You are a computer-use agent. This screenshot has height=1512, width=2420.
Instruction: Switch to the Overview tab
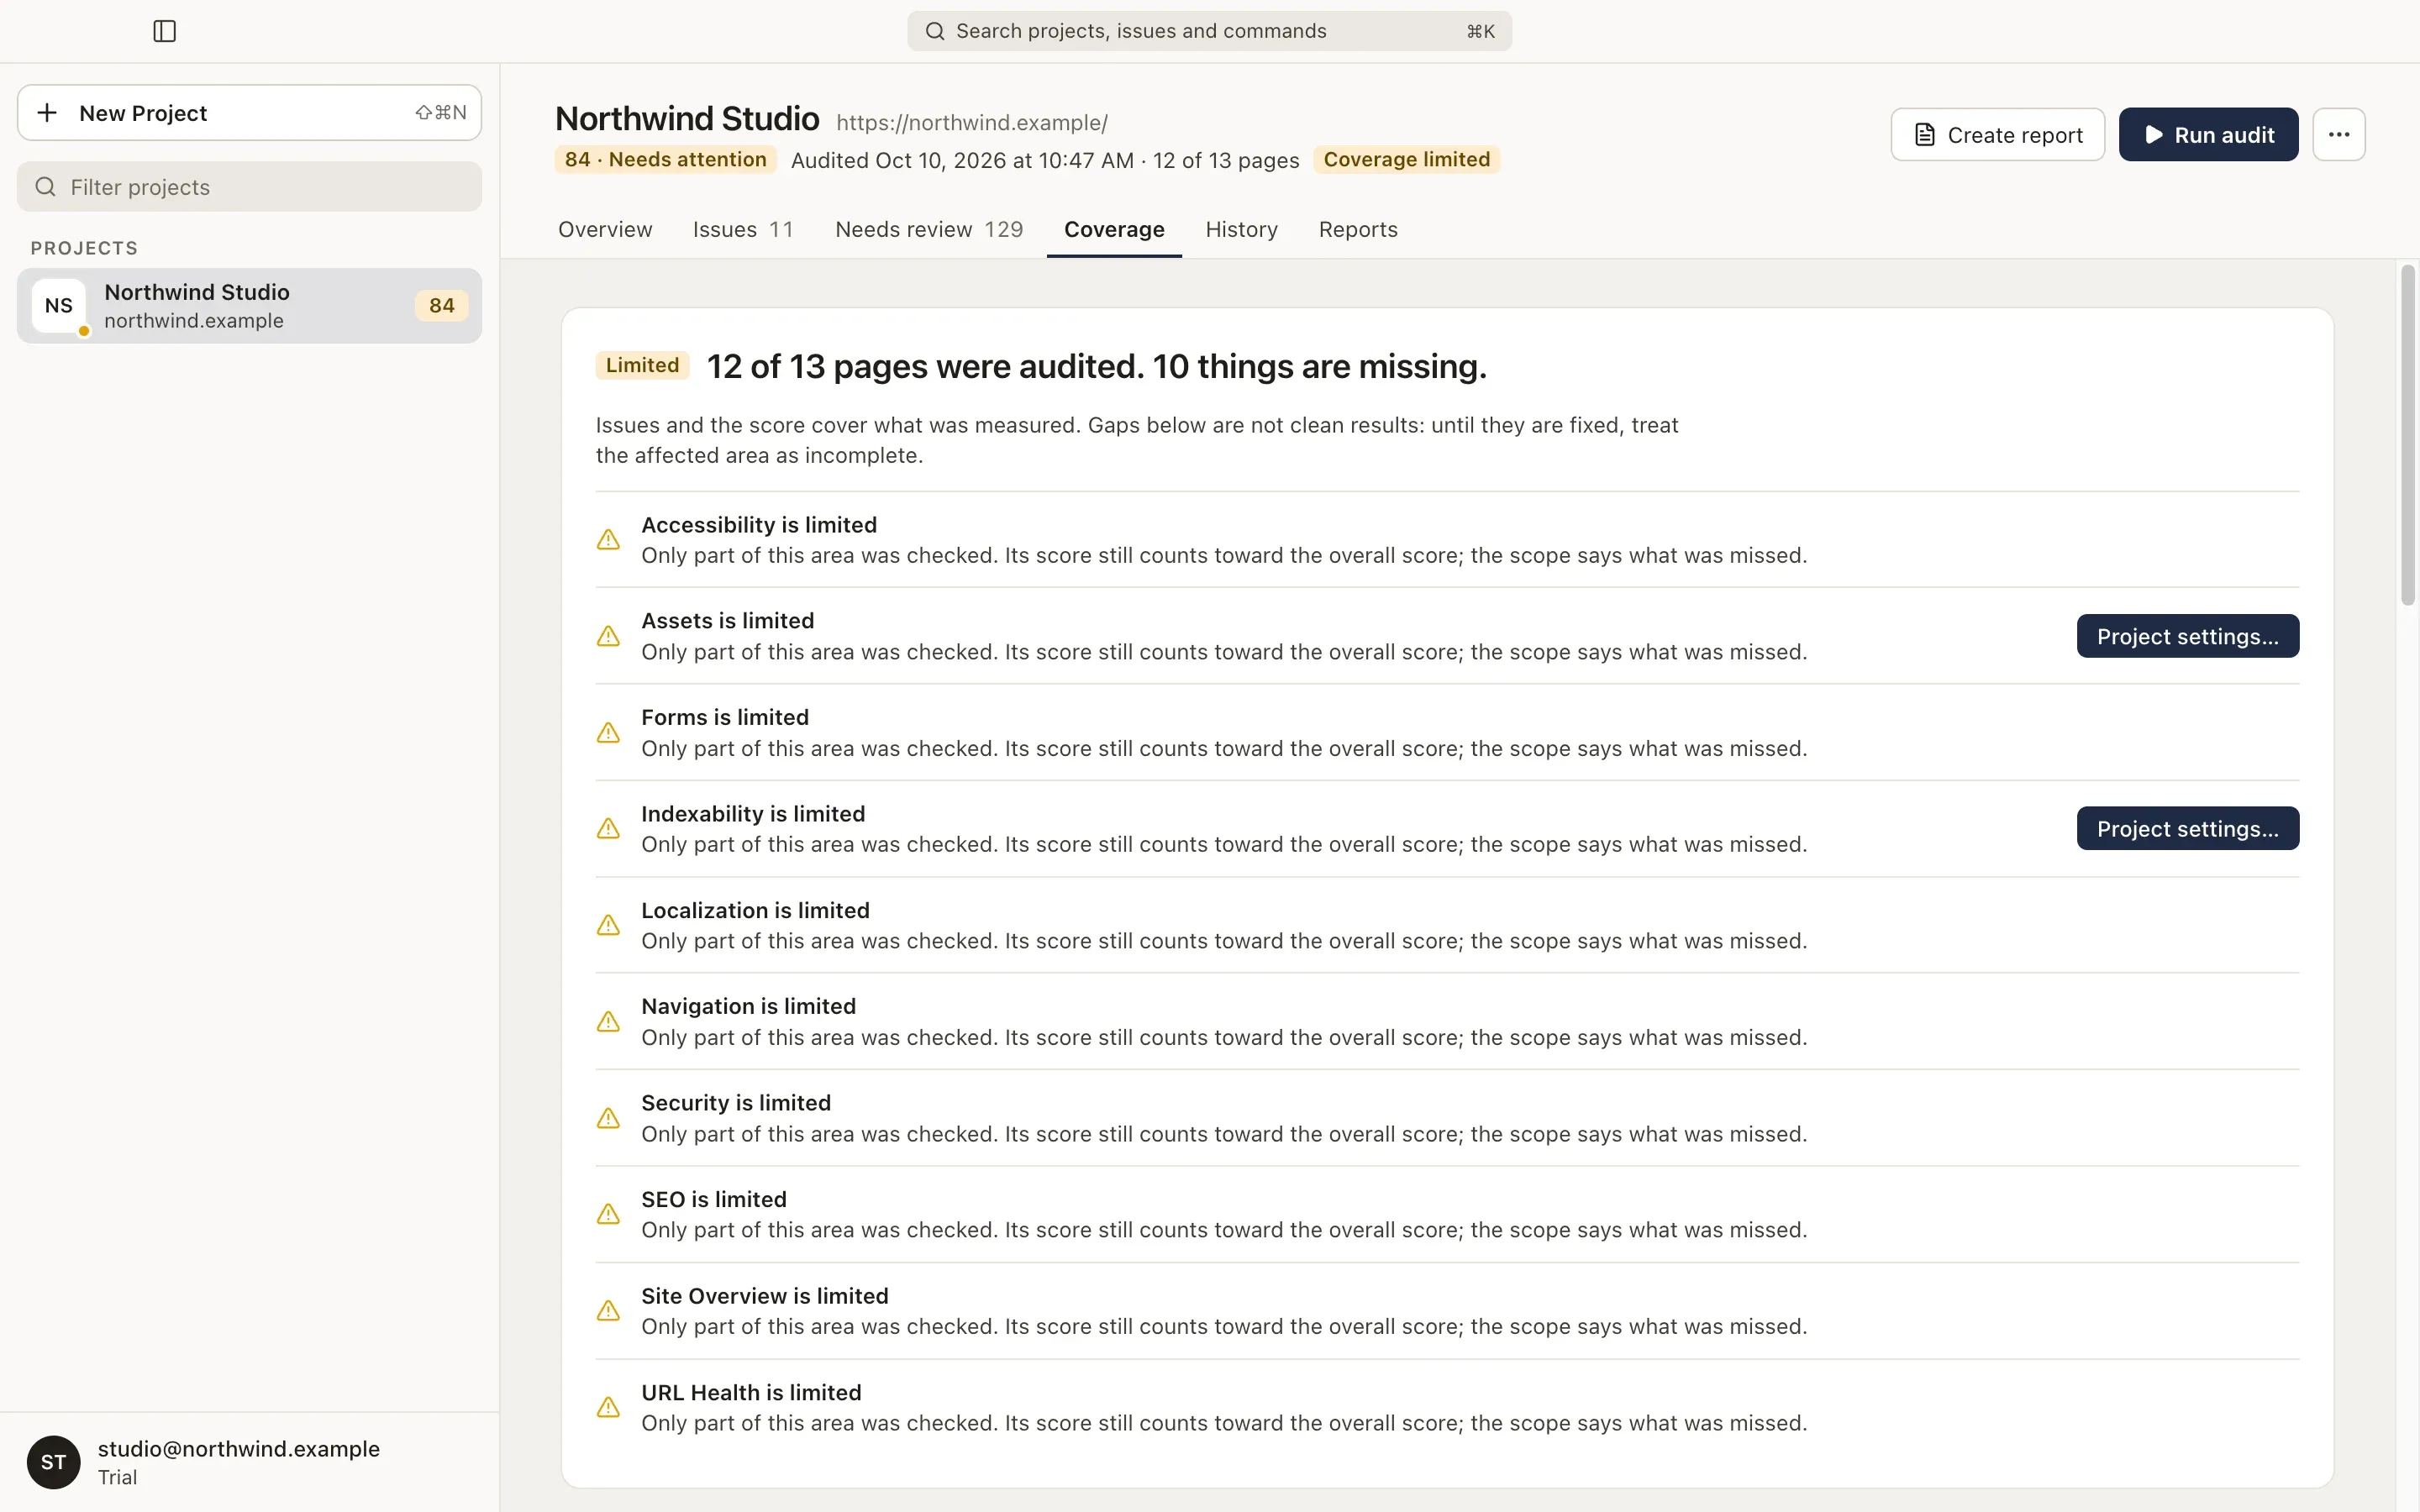[605, 229]
